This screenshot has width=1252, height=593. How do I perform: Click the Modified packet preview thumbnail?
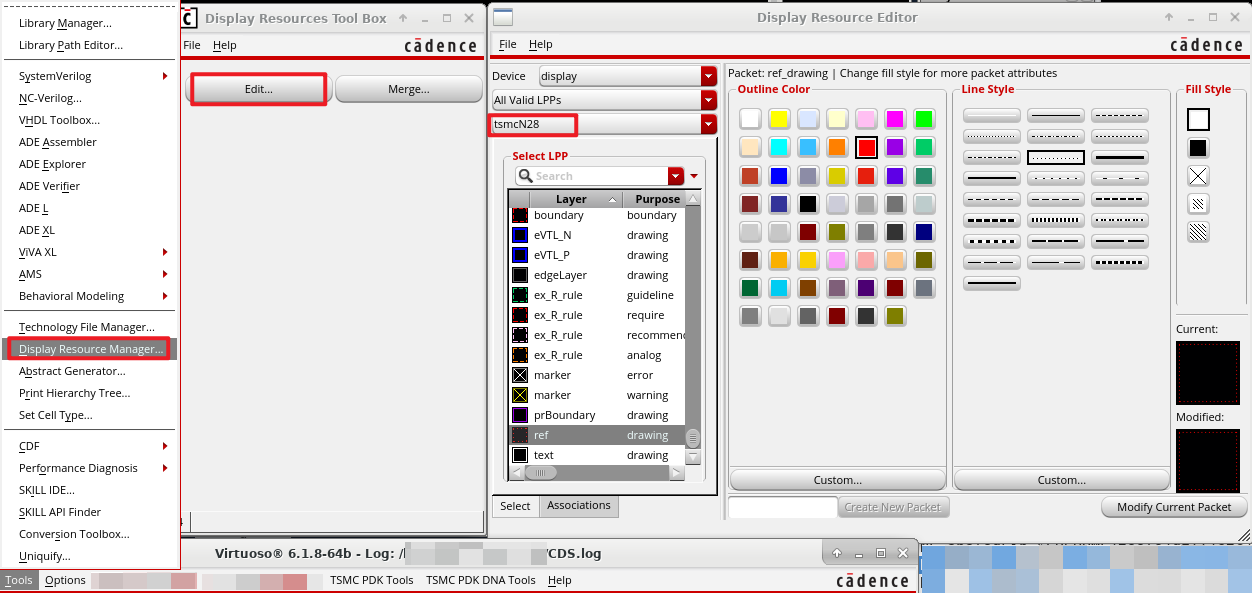tap(1208, 461)
